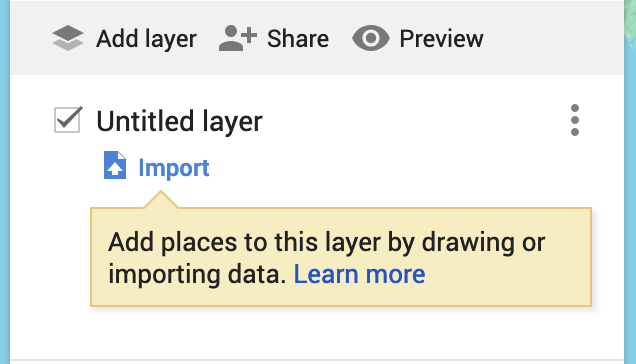This screenshot has height=364, width=636.
Task: Click blank gray toolbar area beside Preview
Action: 554,38
